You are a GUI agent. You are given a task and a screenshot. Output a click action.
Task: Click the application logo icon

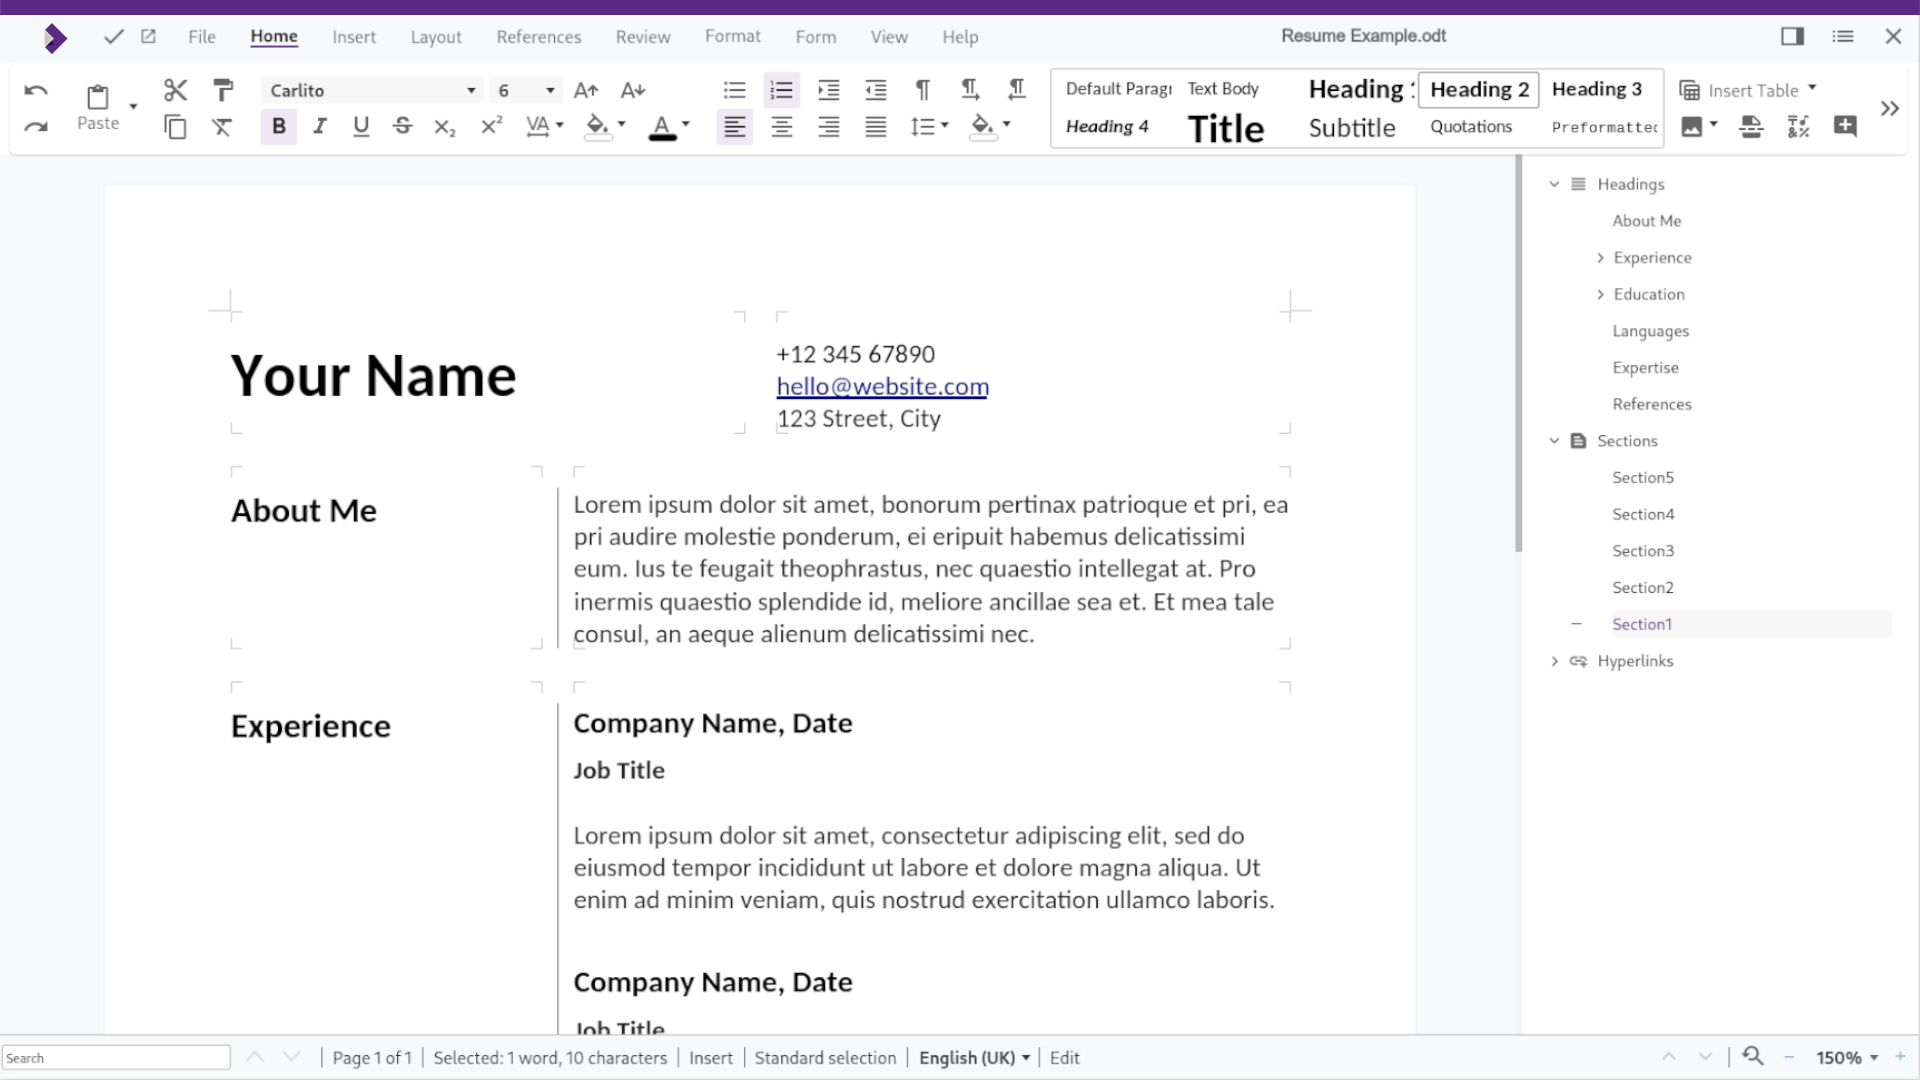55,38
